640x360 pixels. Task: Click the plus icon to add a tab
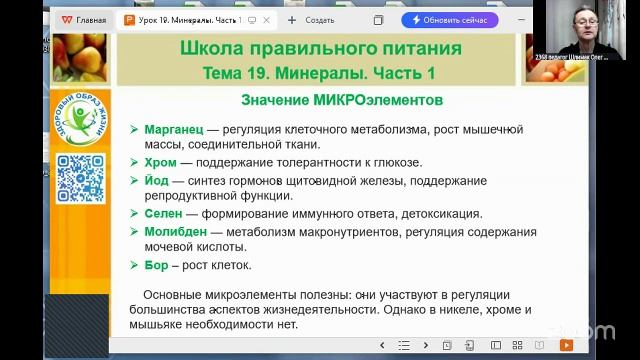point(292,20)
